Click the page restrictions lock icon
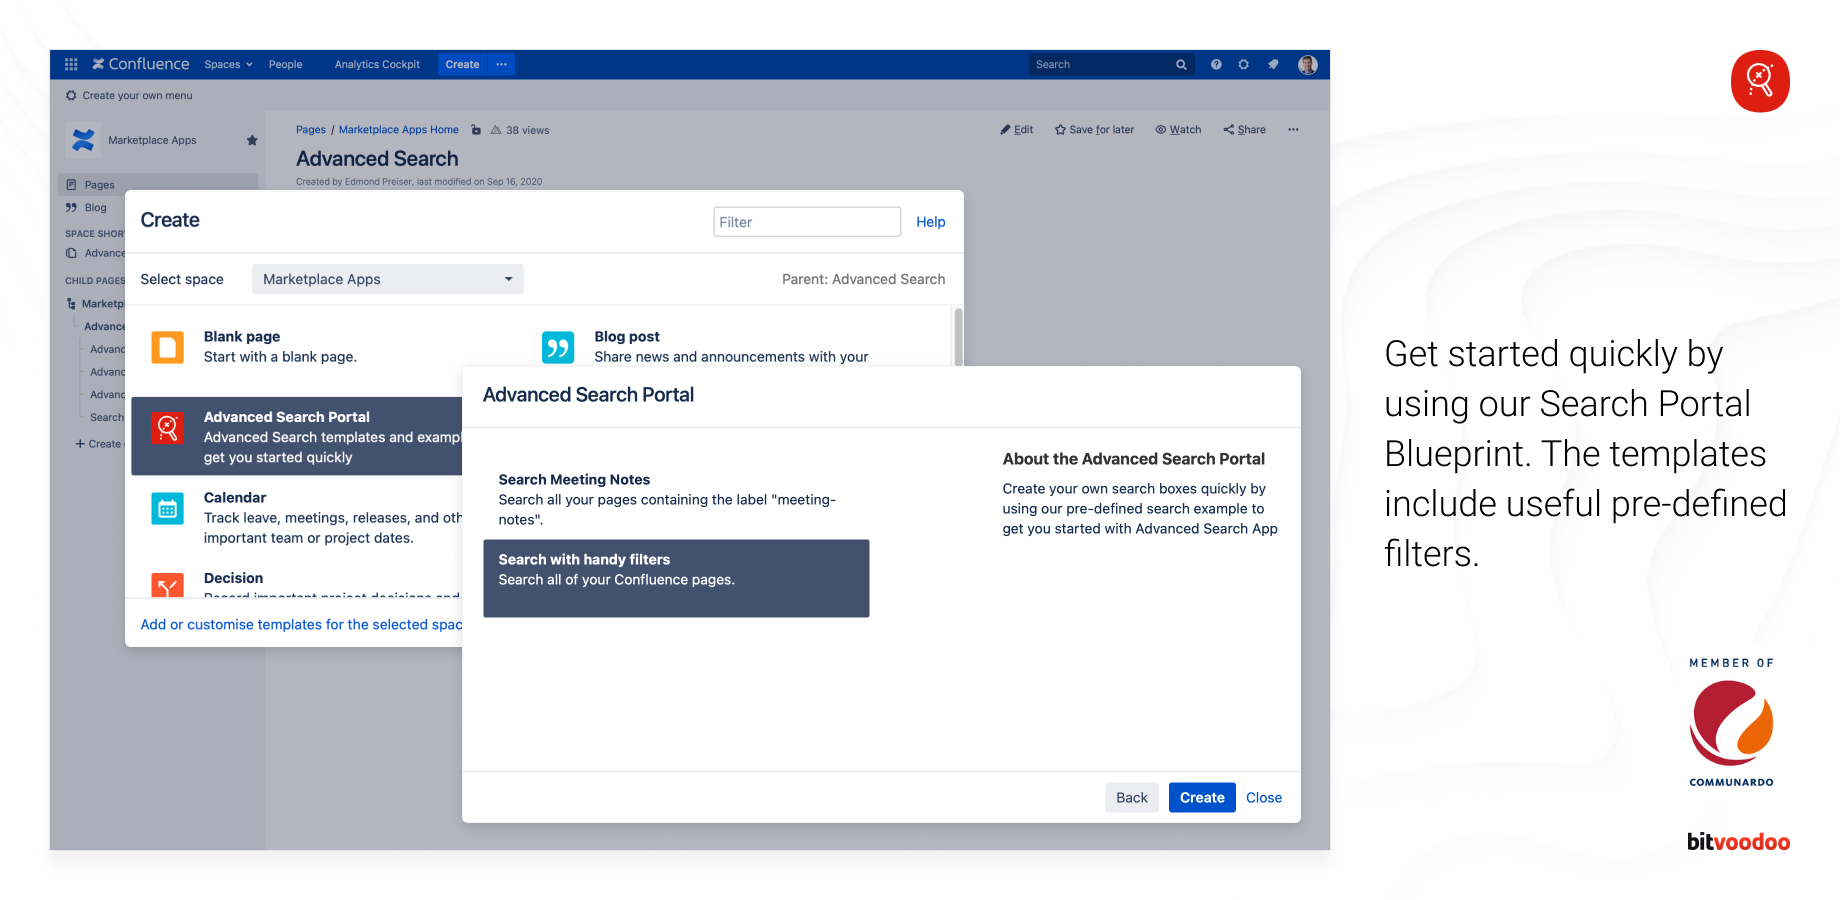 tap(476, 130)
